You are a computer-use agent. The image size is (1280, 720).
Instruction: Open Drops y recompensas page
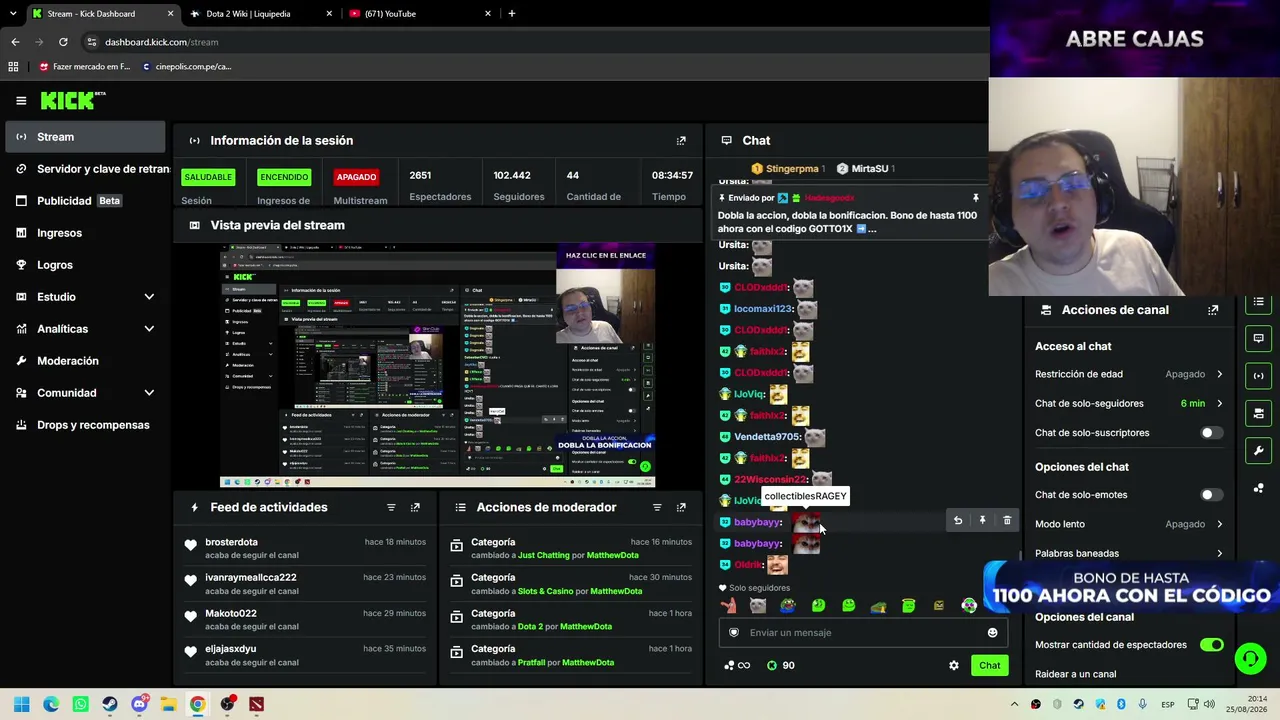(85, 425)
